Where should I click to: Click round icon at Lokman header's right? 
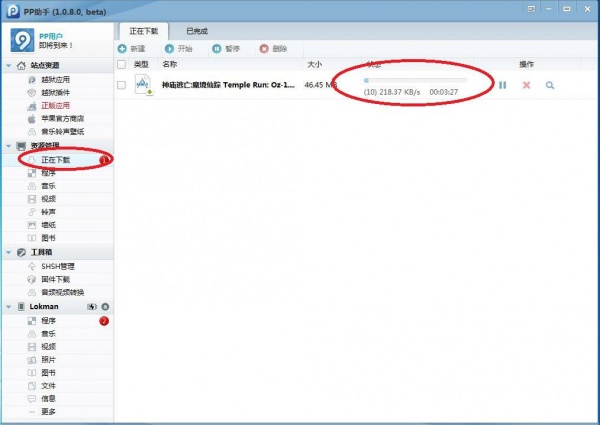105,306
